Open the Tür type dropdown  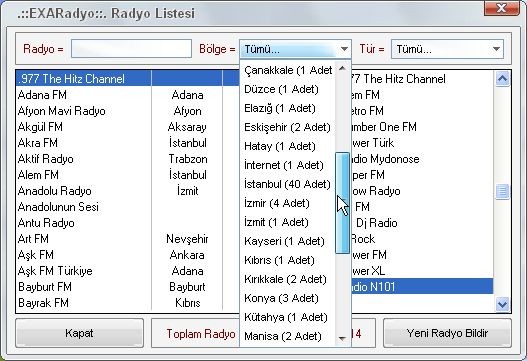pos(447,49)
